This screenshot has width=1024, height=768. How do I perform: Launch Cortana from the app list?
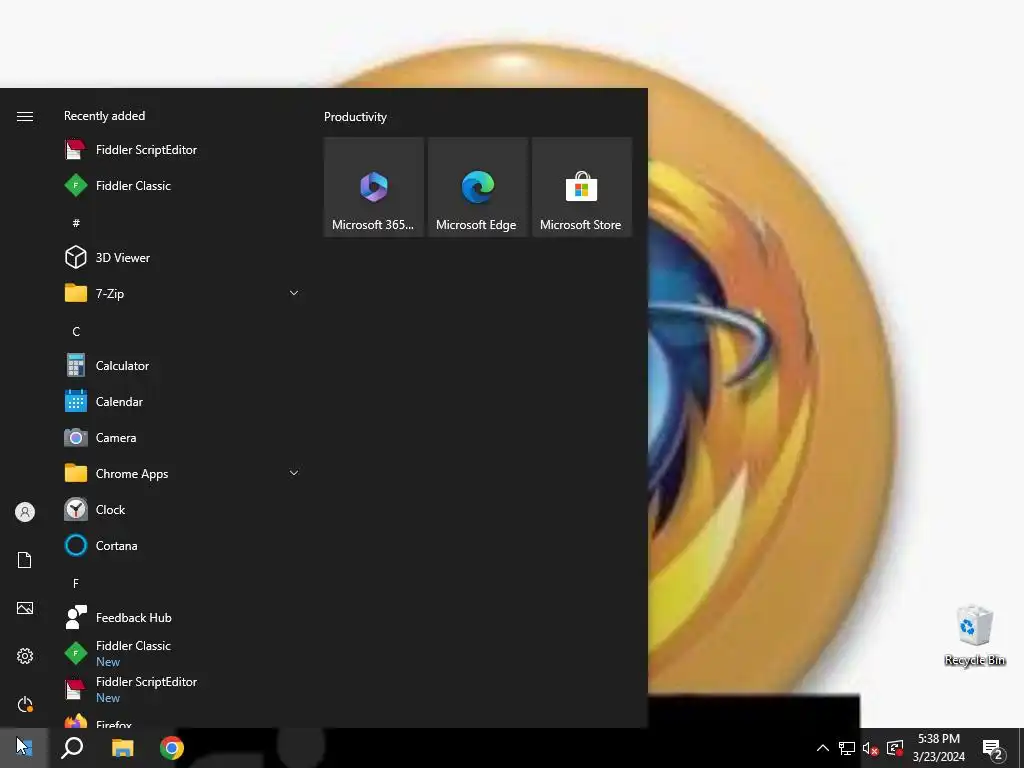pos(183,545)
